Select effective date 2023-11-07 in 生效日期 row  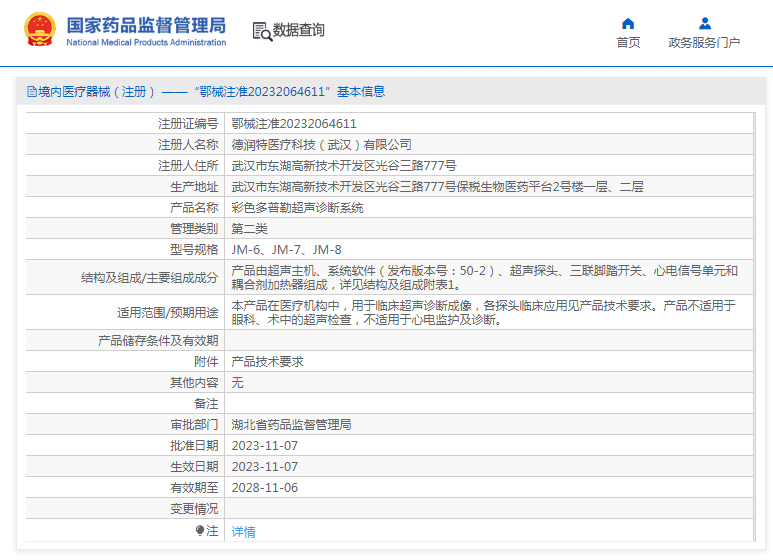click(265, 467)
